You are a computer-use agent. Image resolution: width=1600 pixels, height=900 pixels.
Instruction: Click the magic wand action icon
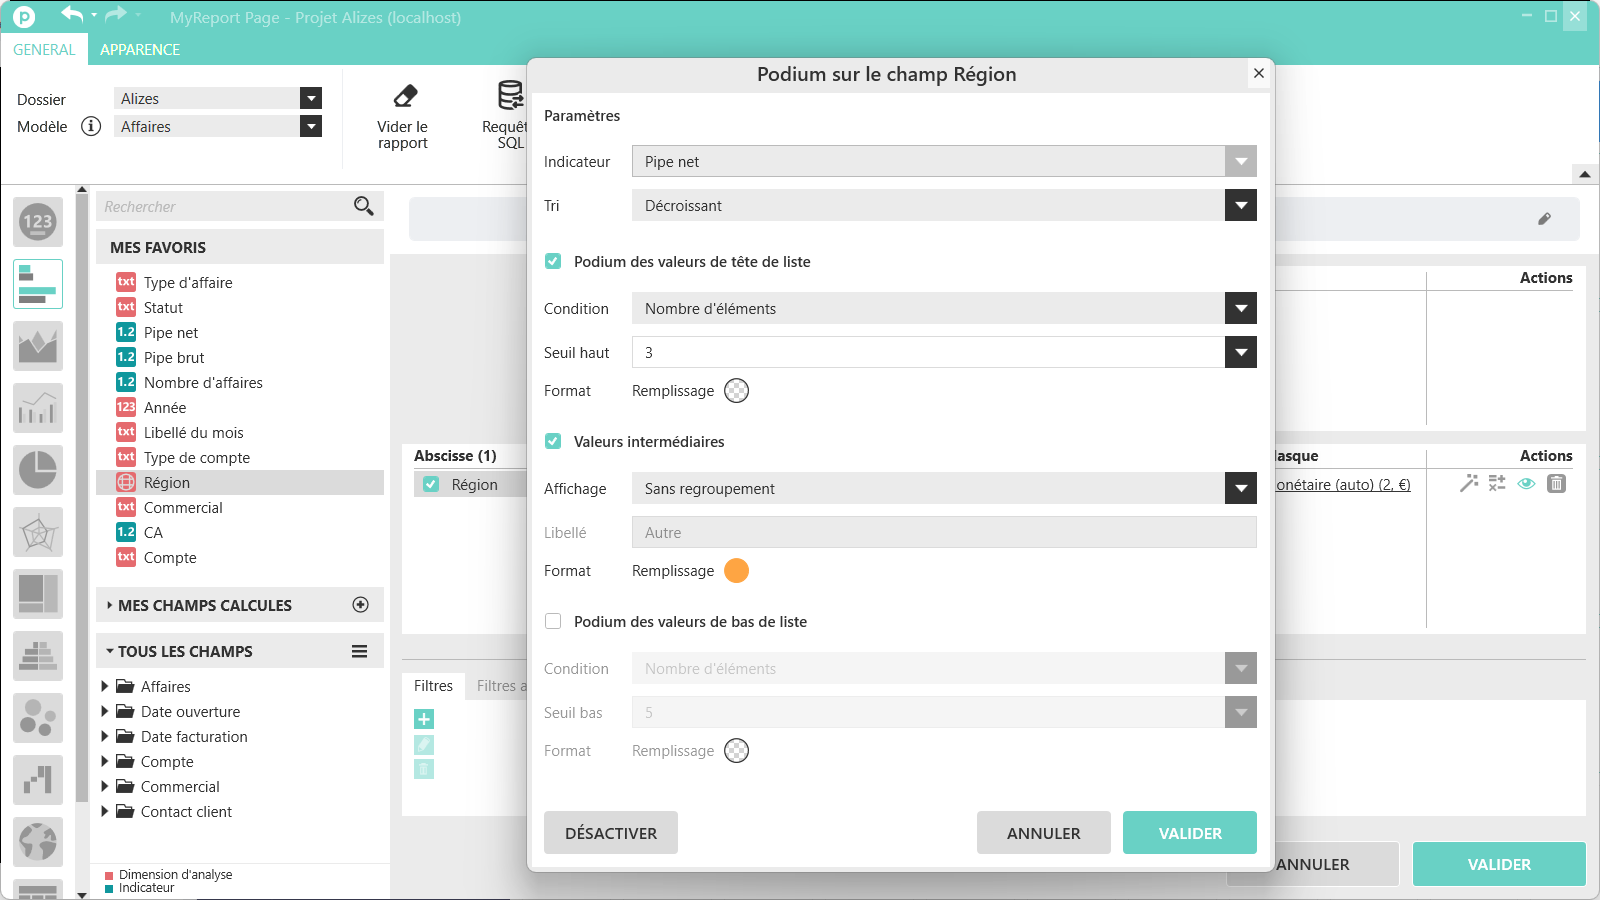click(1468, 484)
